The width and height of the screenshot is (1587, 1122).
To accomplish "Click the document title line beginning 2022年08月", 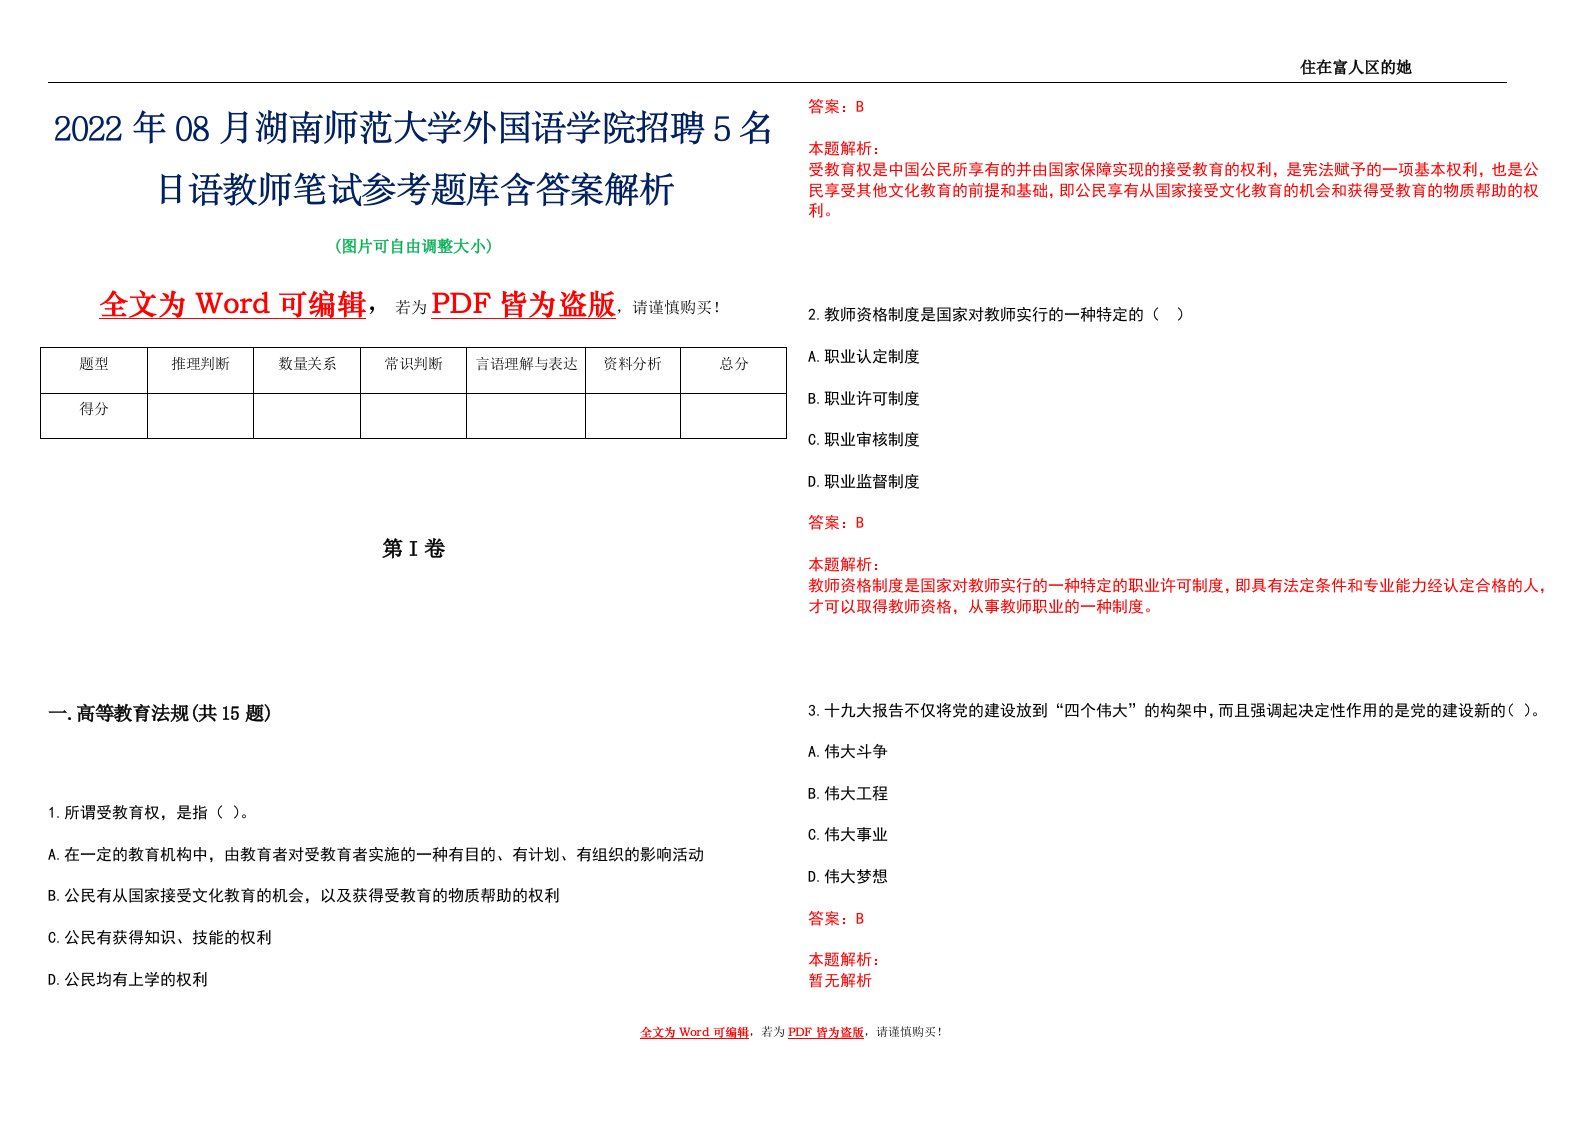I will pos(413,128).
